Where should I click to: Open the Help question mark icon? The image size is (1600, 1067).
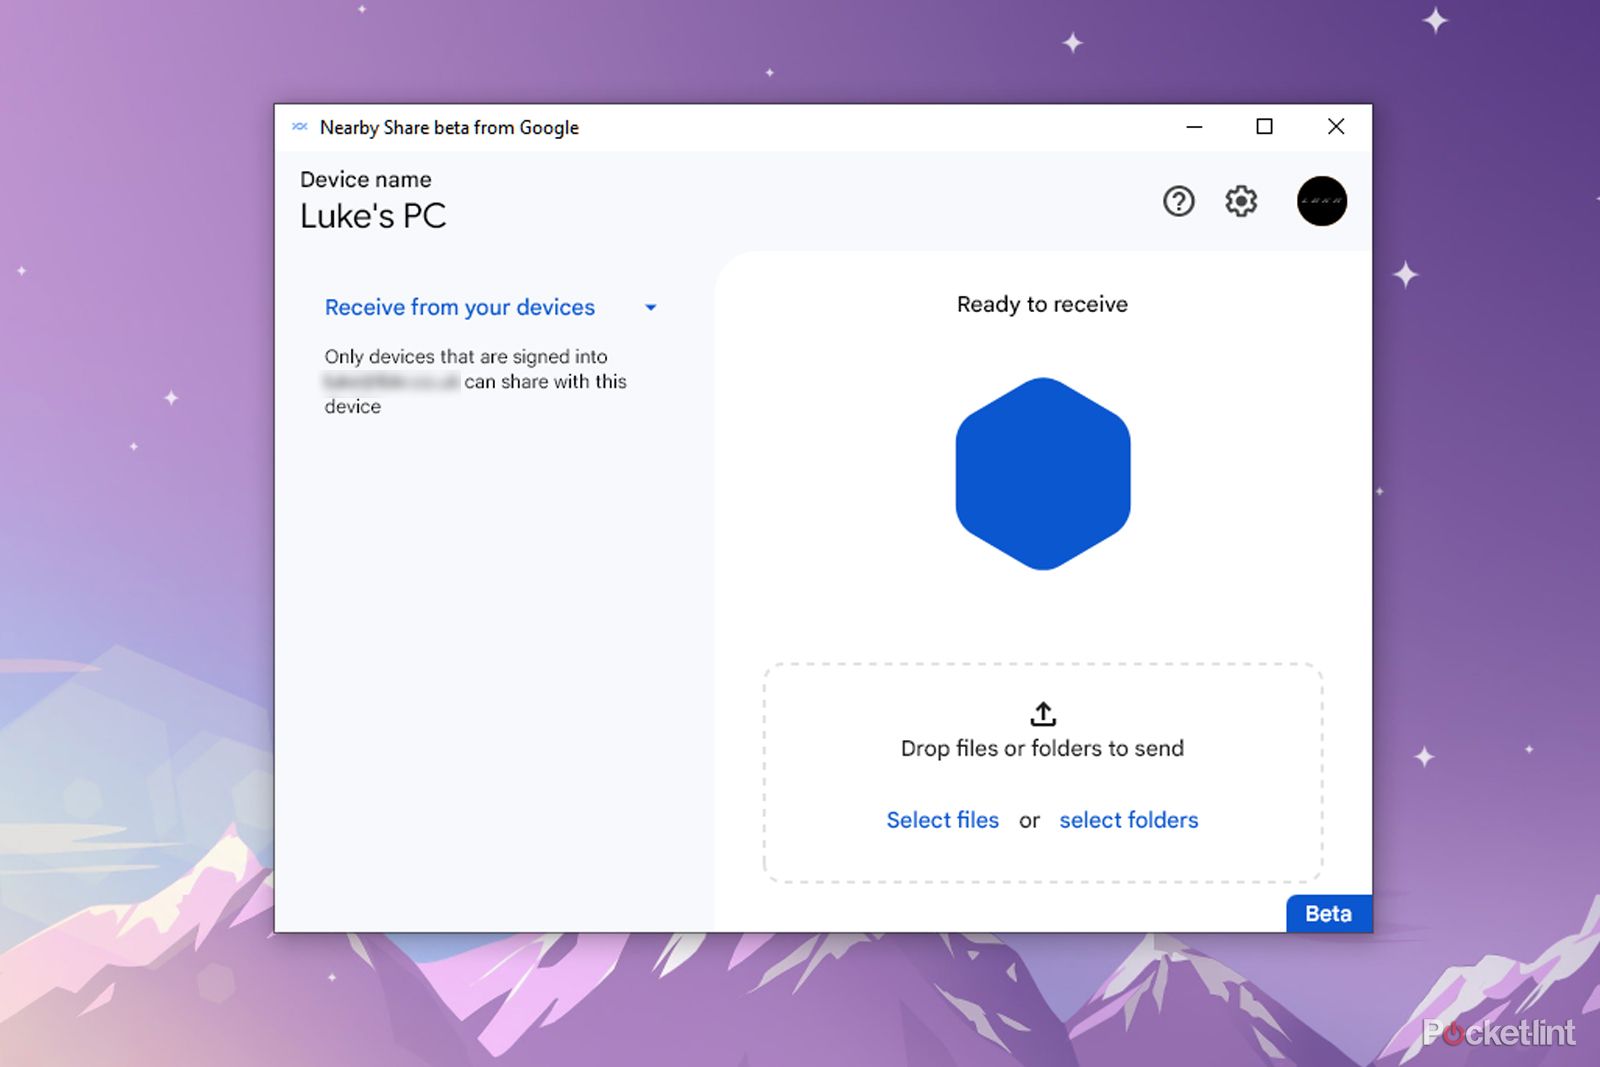(x=1179, y=202)
